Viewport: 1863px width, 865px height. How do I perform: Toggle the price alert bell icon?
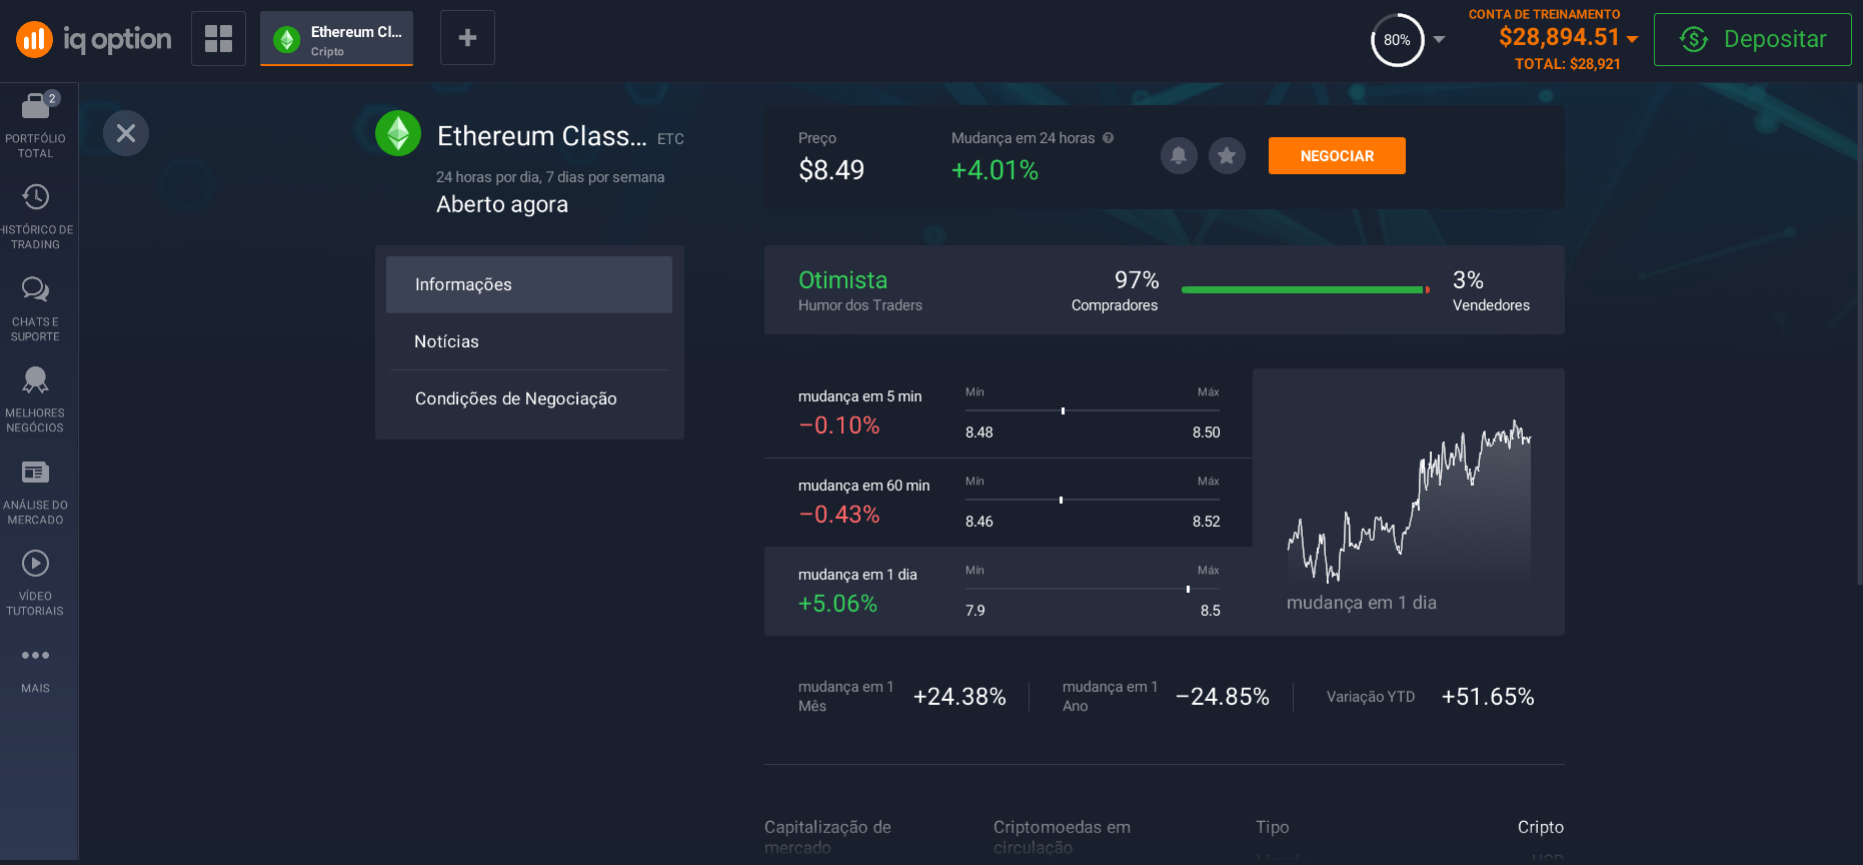[1179, 156]
